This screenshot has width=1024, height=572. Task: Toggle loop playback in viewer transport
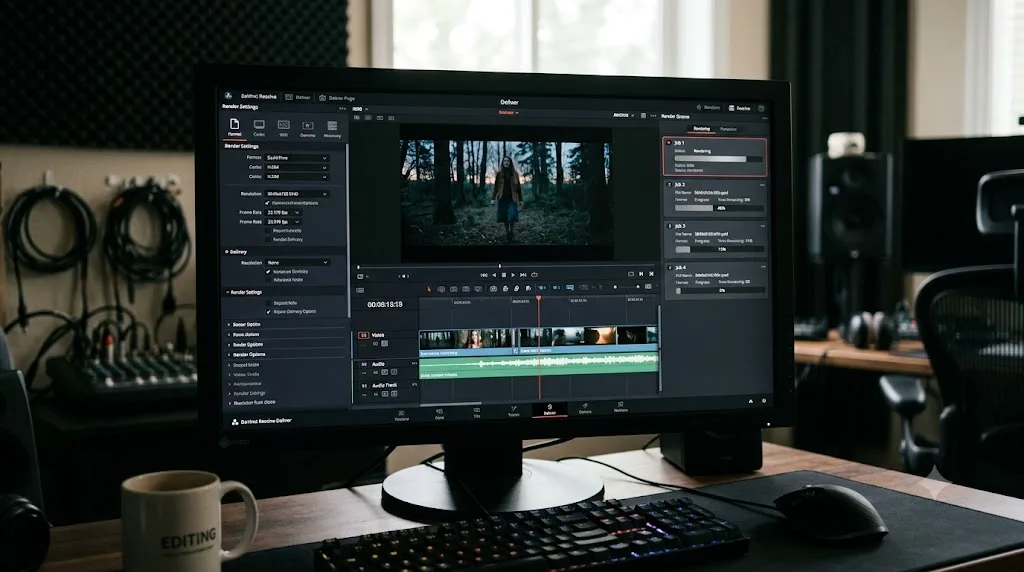pos(534,275)
